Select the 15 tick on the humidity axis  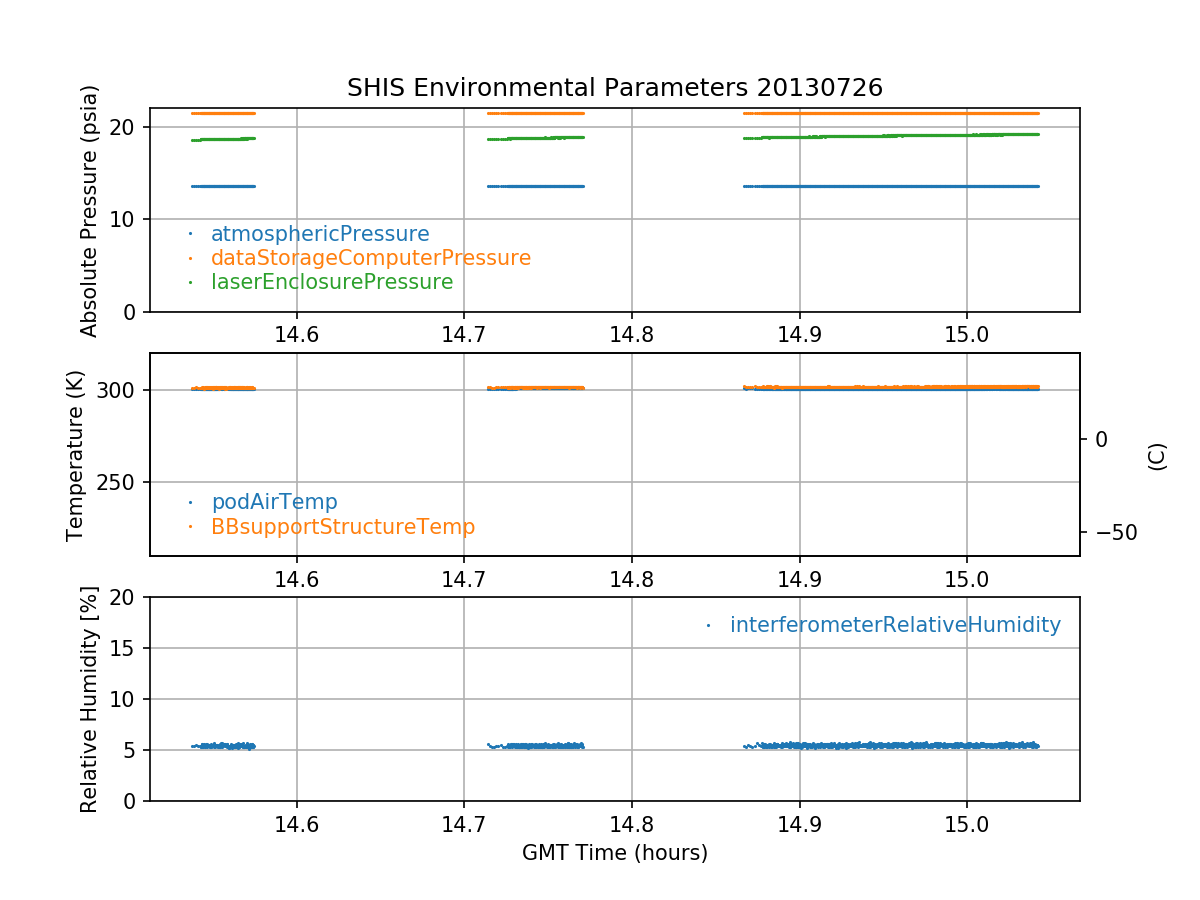coord(129,648)
